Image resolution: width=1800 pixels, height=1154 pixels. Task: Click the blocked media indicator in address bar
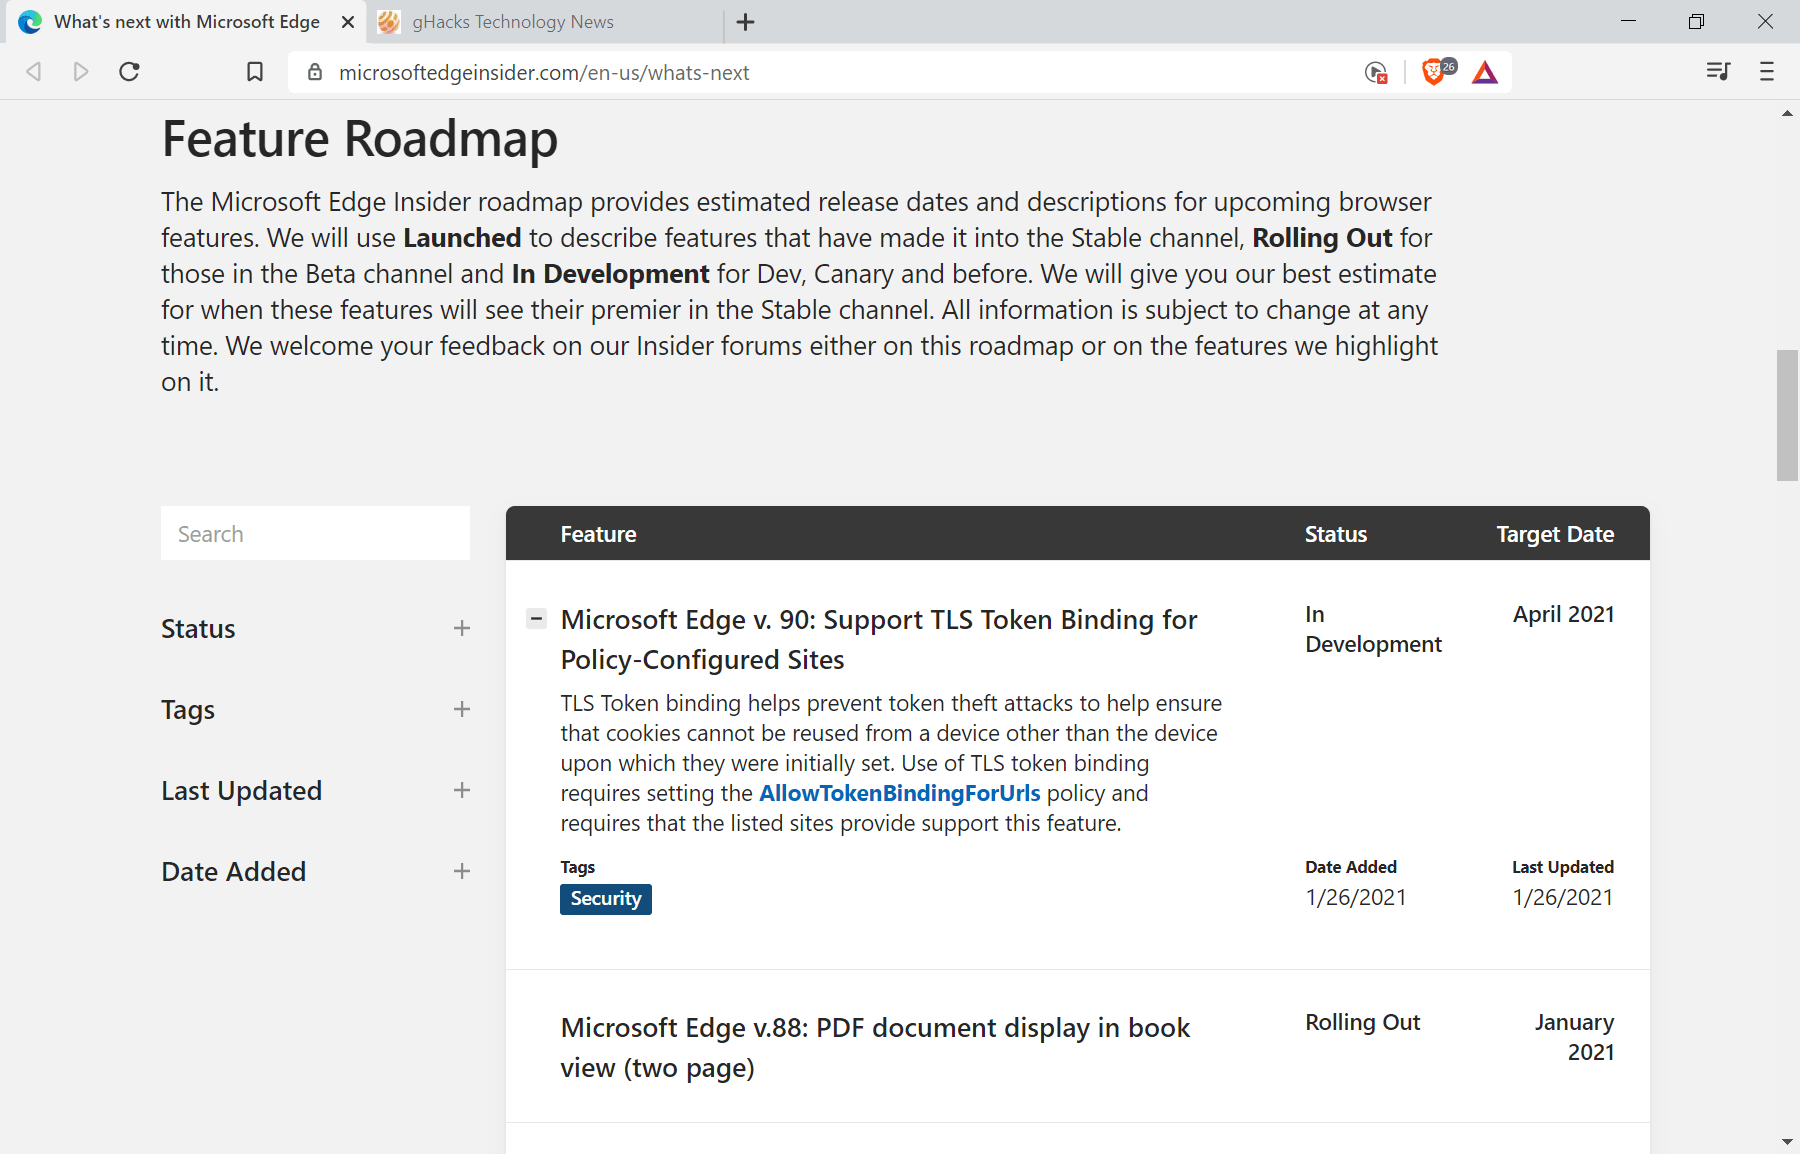coord(1376,72)
